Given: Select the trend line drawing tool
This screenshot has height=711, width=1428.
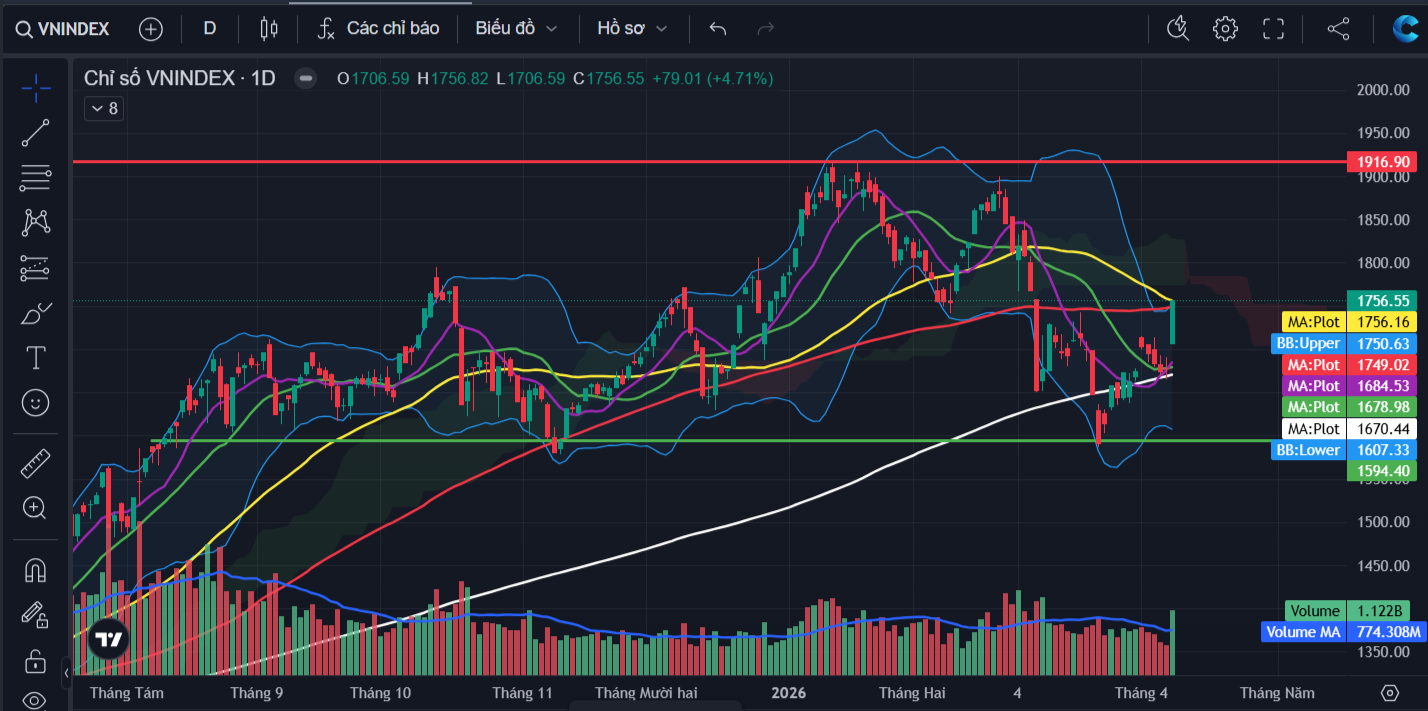Looking at the screenshot, I should (36, 133).
